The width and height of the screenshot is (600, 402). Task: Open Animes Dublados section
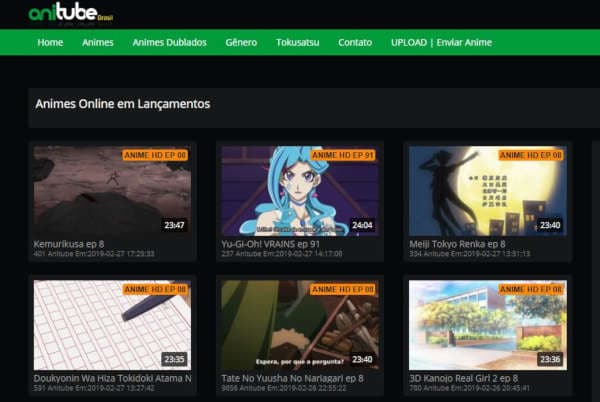(170, 42)
